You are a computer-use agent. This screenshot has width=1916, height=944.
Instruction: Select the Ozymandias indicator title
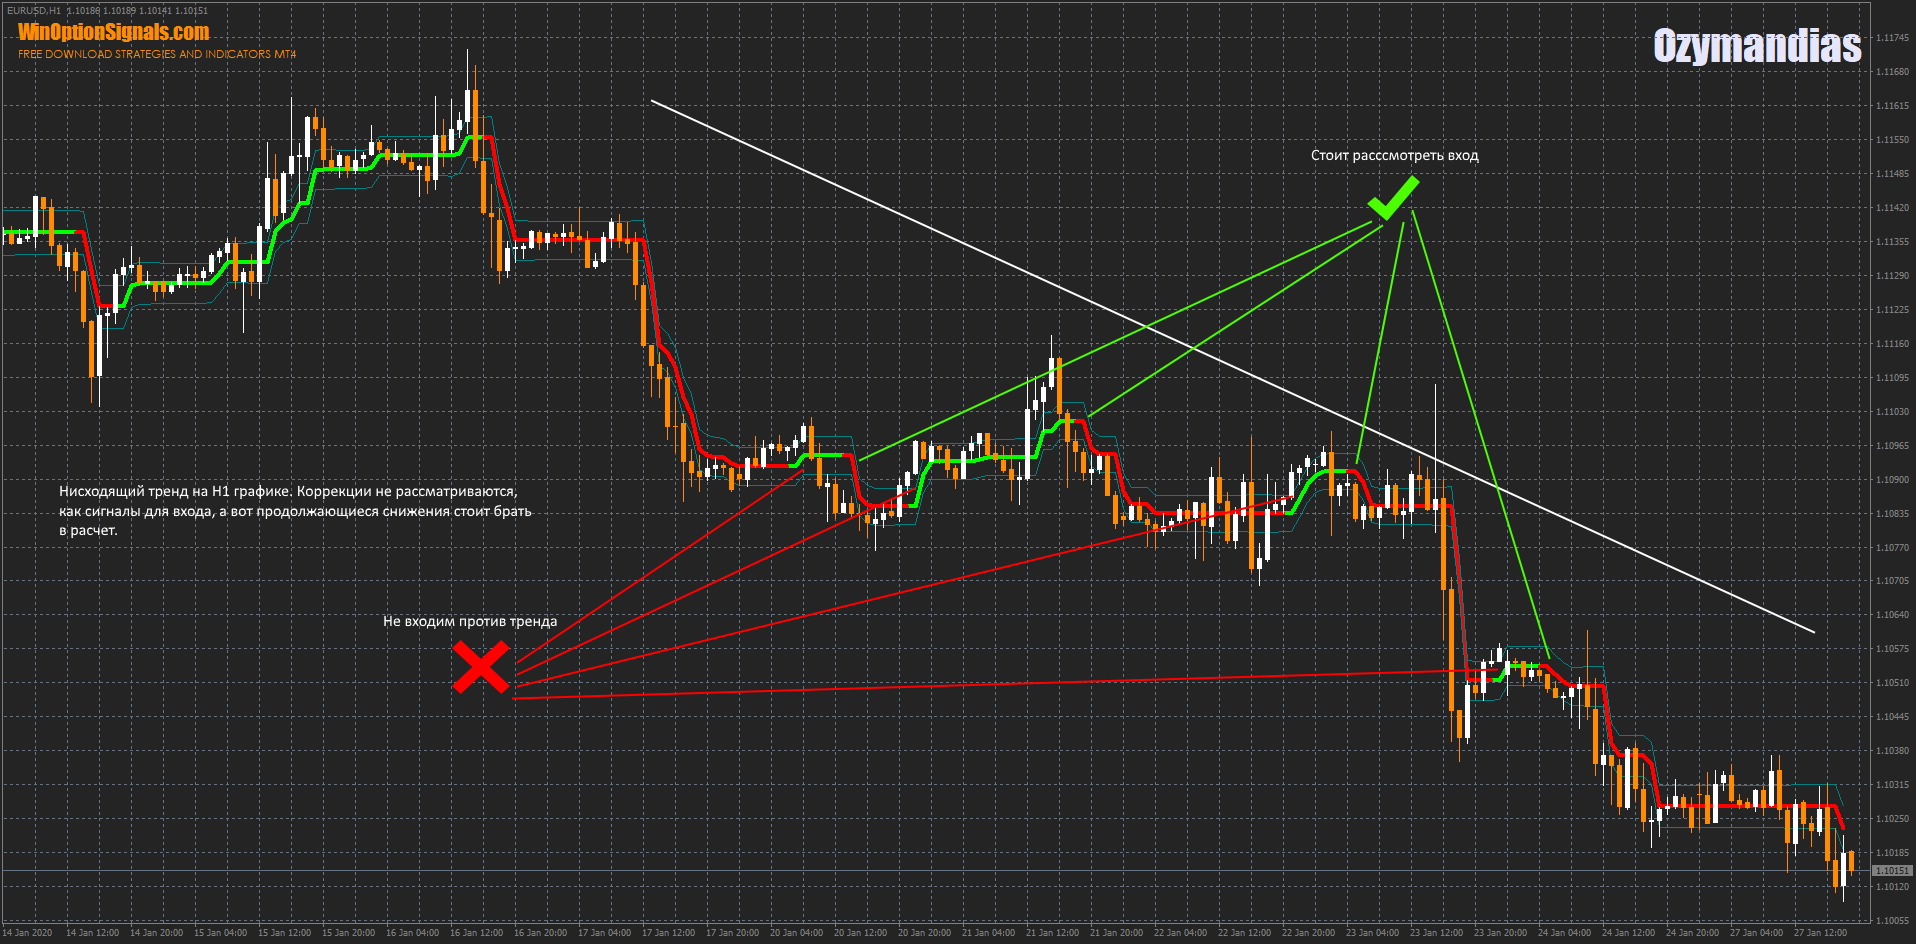tap(1756, 46)
